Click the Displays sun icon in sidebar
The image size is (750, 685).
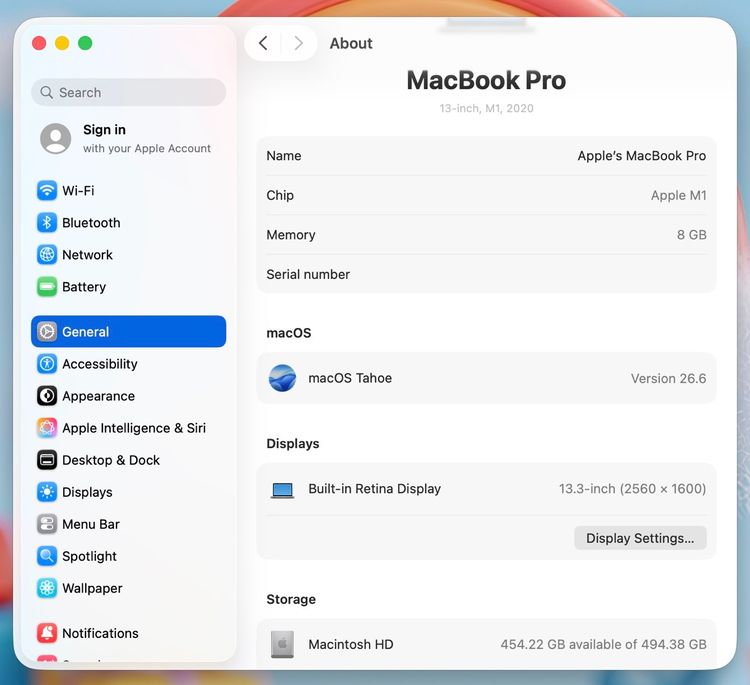coord(47,492)
